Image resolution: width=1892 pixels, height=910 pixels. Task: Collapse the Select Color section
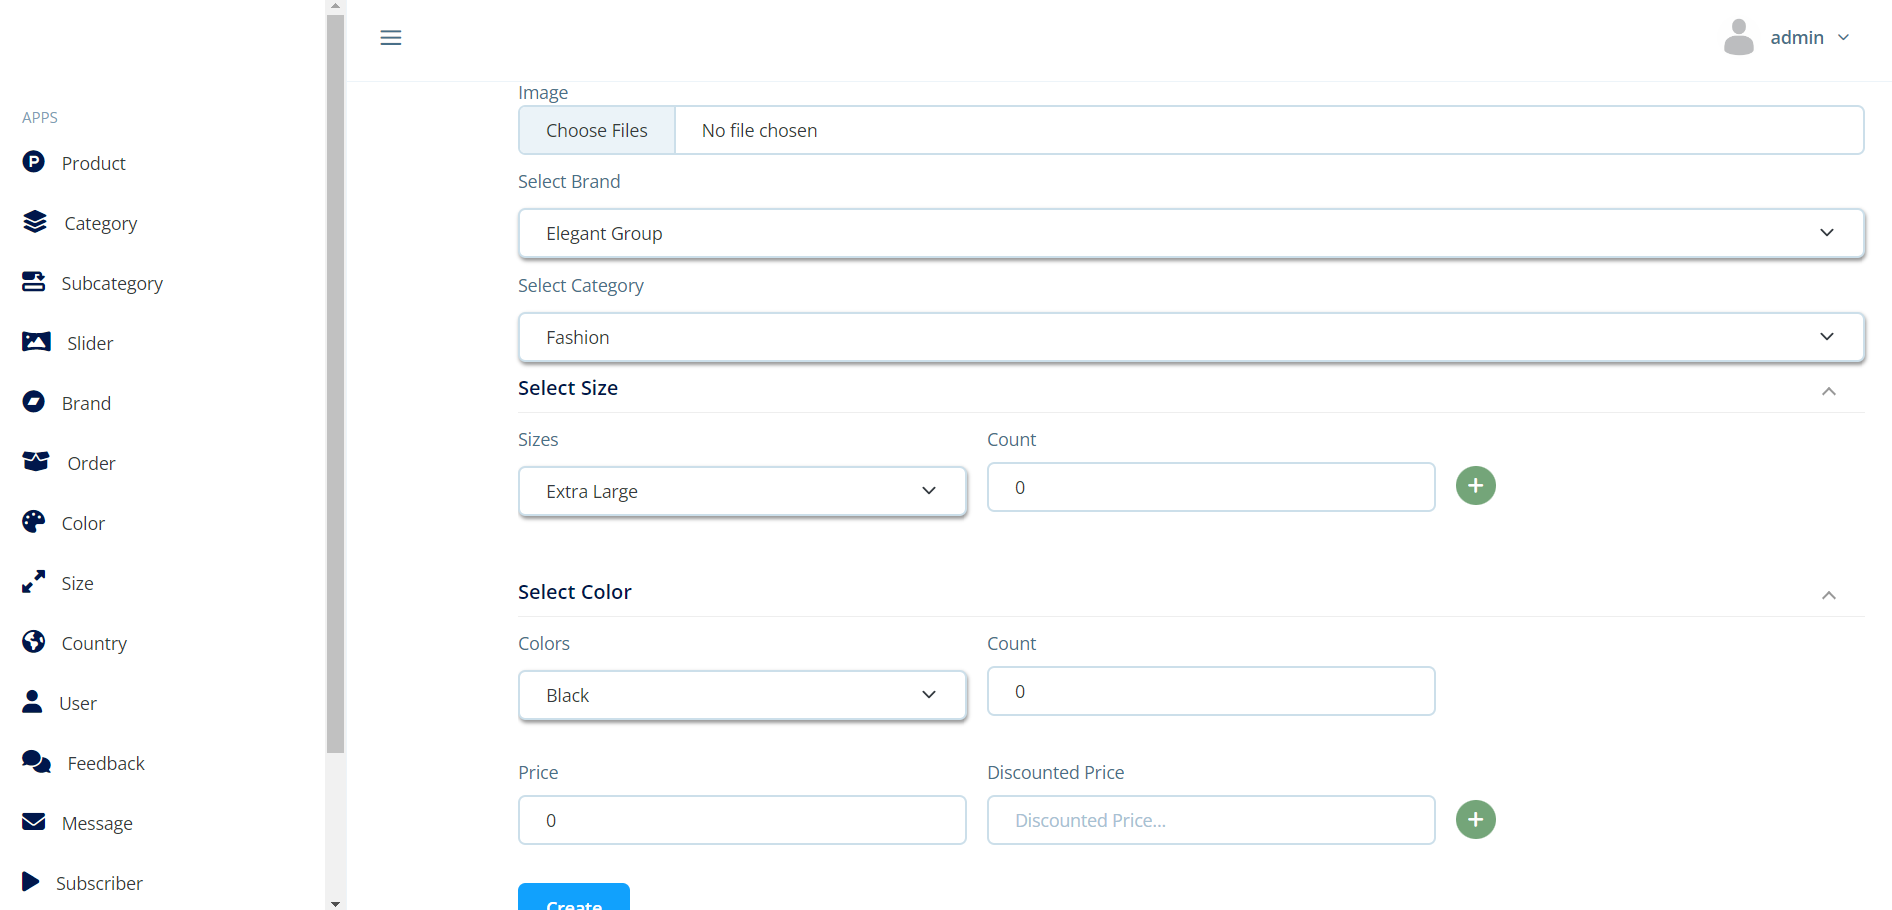(x=1828, y=595)
